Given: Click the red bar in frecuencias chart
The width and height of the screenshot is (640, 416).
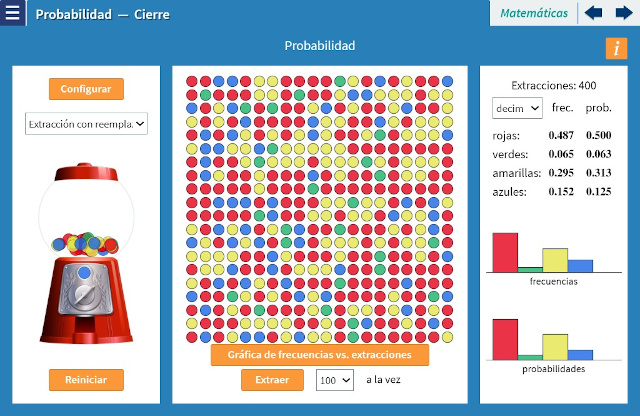Looking at the screenshot, I should (x=505, y=252).
